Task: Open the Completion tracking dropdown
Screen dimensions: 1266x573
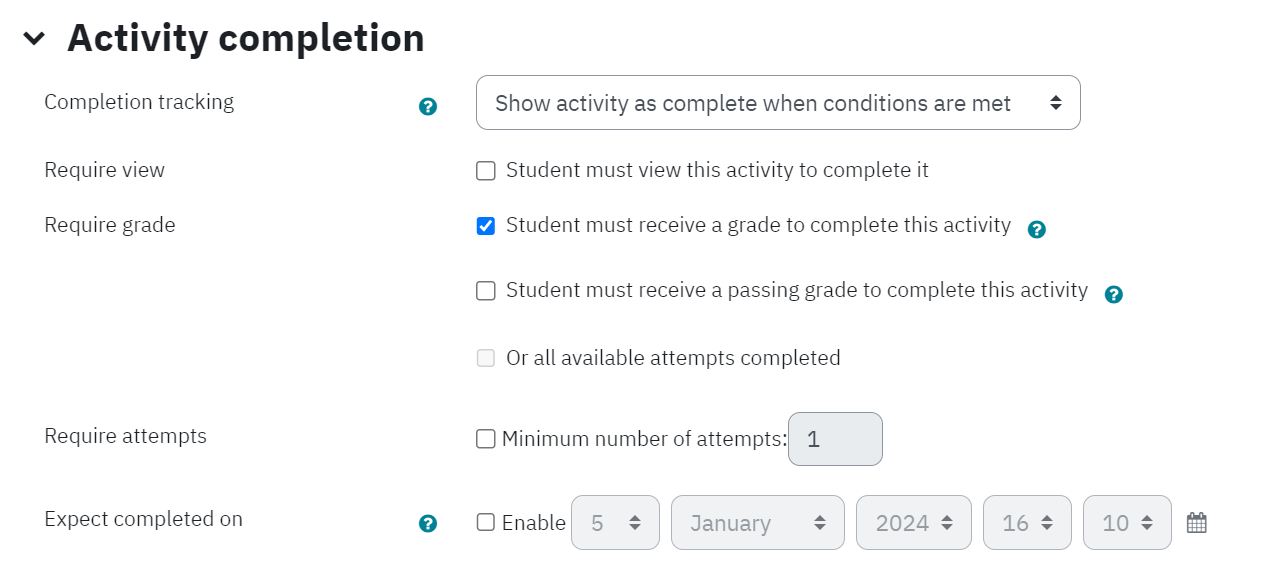Action: coord(778,102)
